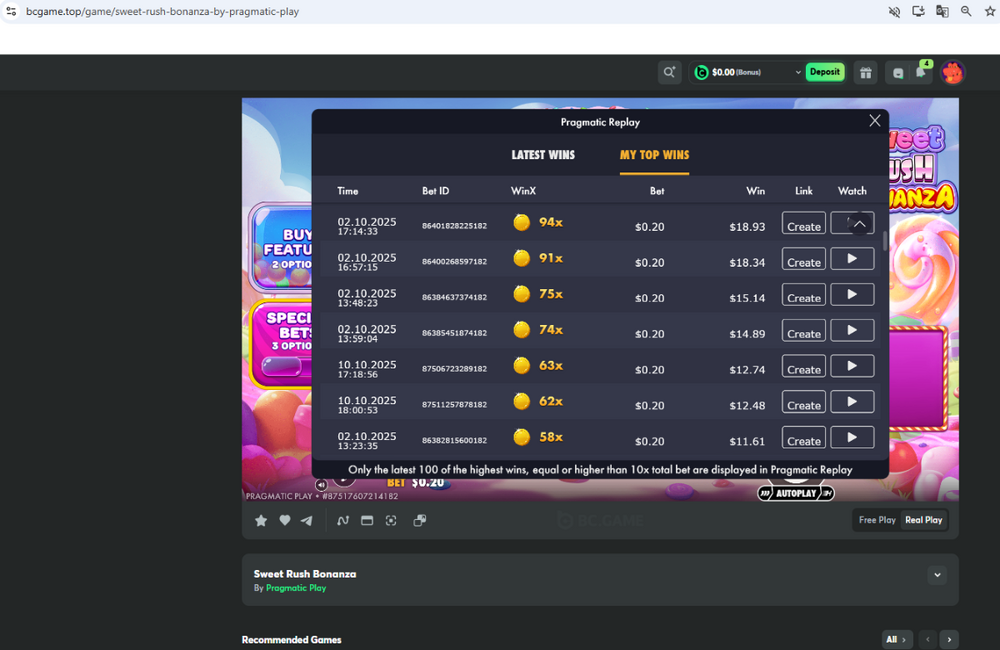Switch to Free Play mode
This screenshot has height=650, width=1000.
coord(876,519)
